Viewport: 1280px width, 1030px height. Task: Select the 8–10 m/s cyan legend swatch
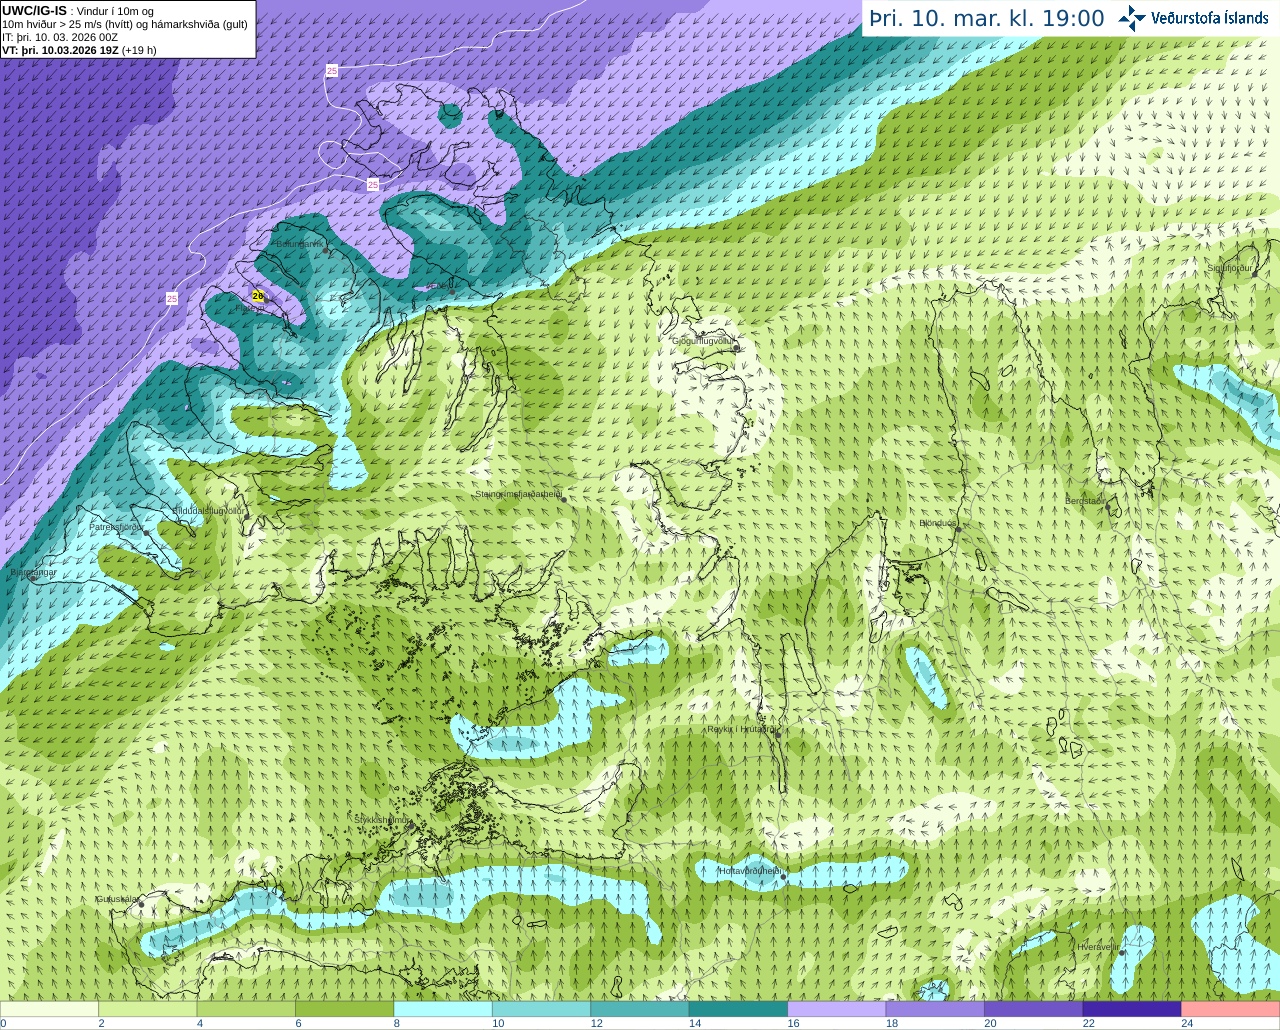[x=443, y=1009]
